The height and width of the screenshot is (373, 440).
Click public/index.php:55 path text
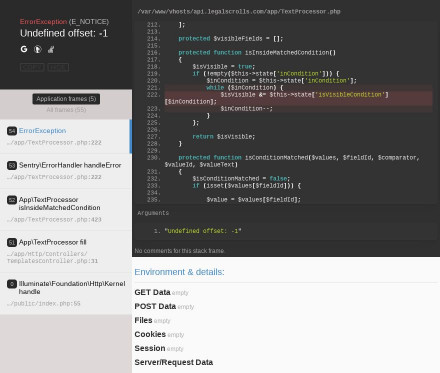[44, 304]
